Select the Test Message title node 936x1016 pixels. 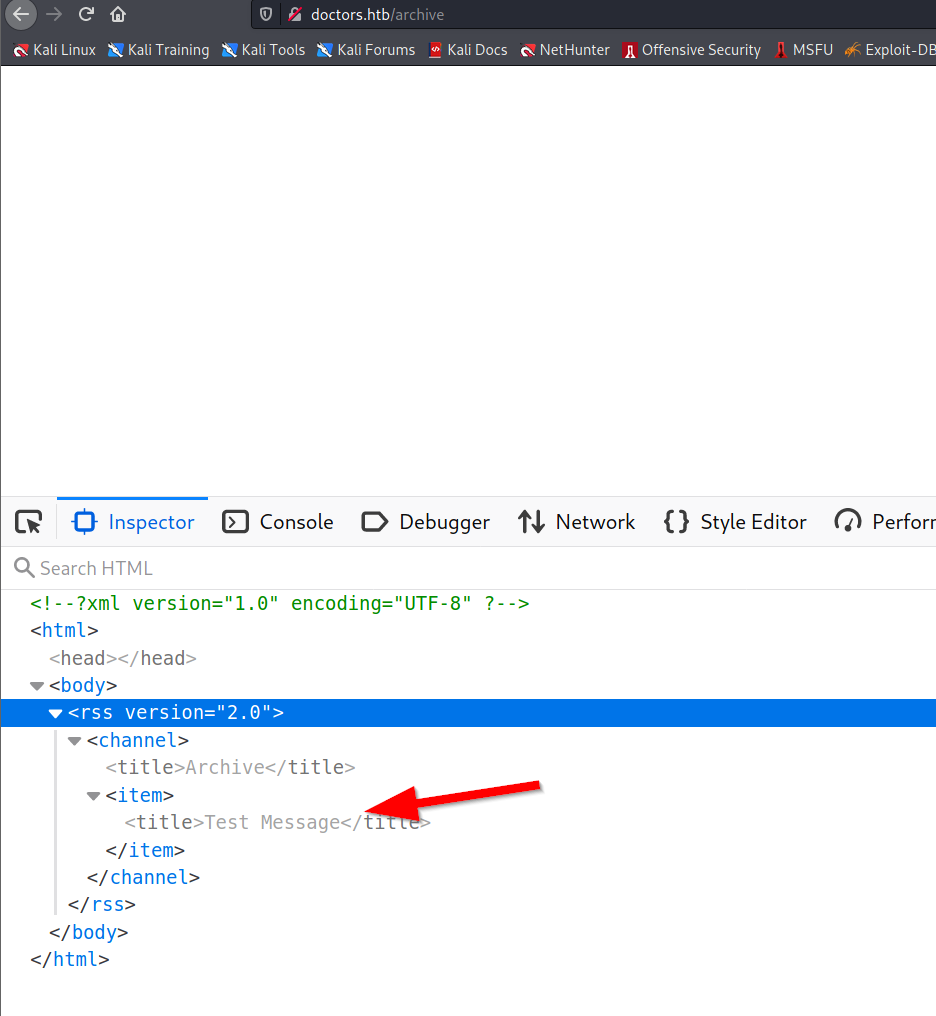272,823
